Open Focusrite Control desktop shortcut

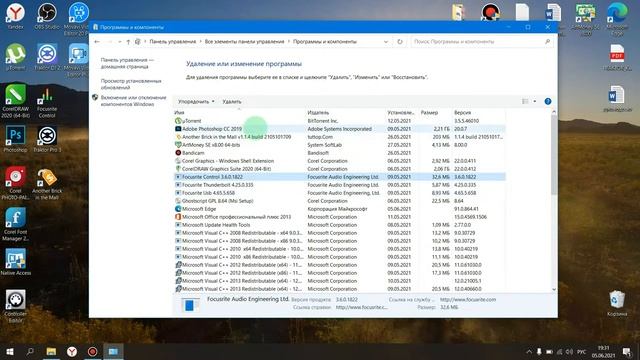(47, 102)
